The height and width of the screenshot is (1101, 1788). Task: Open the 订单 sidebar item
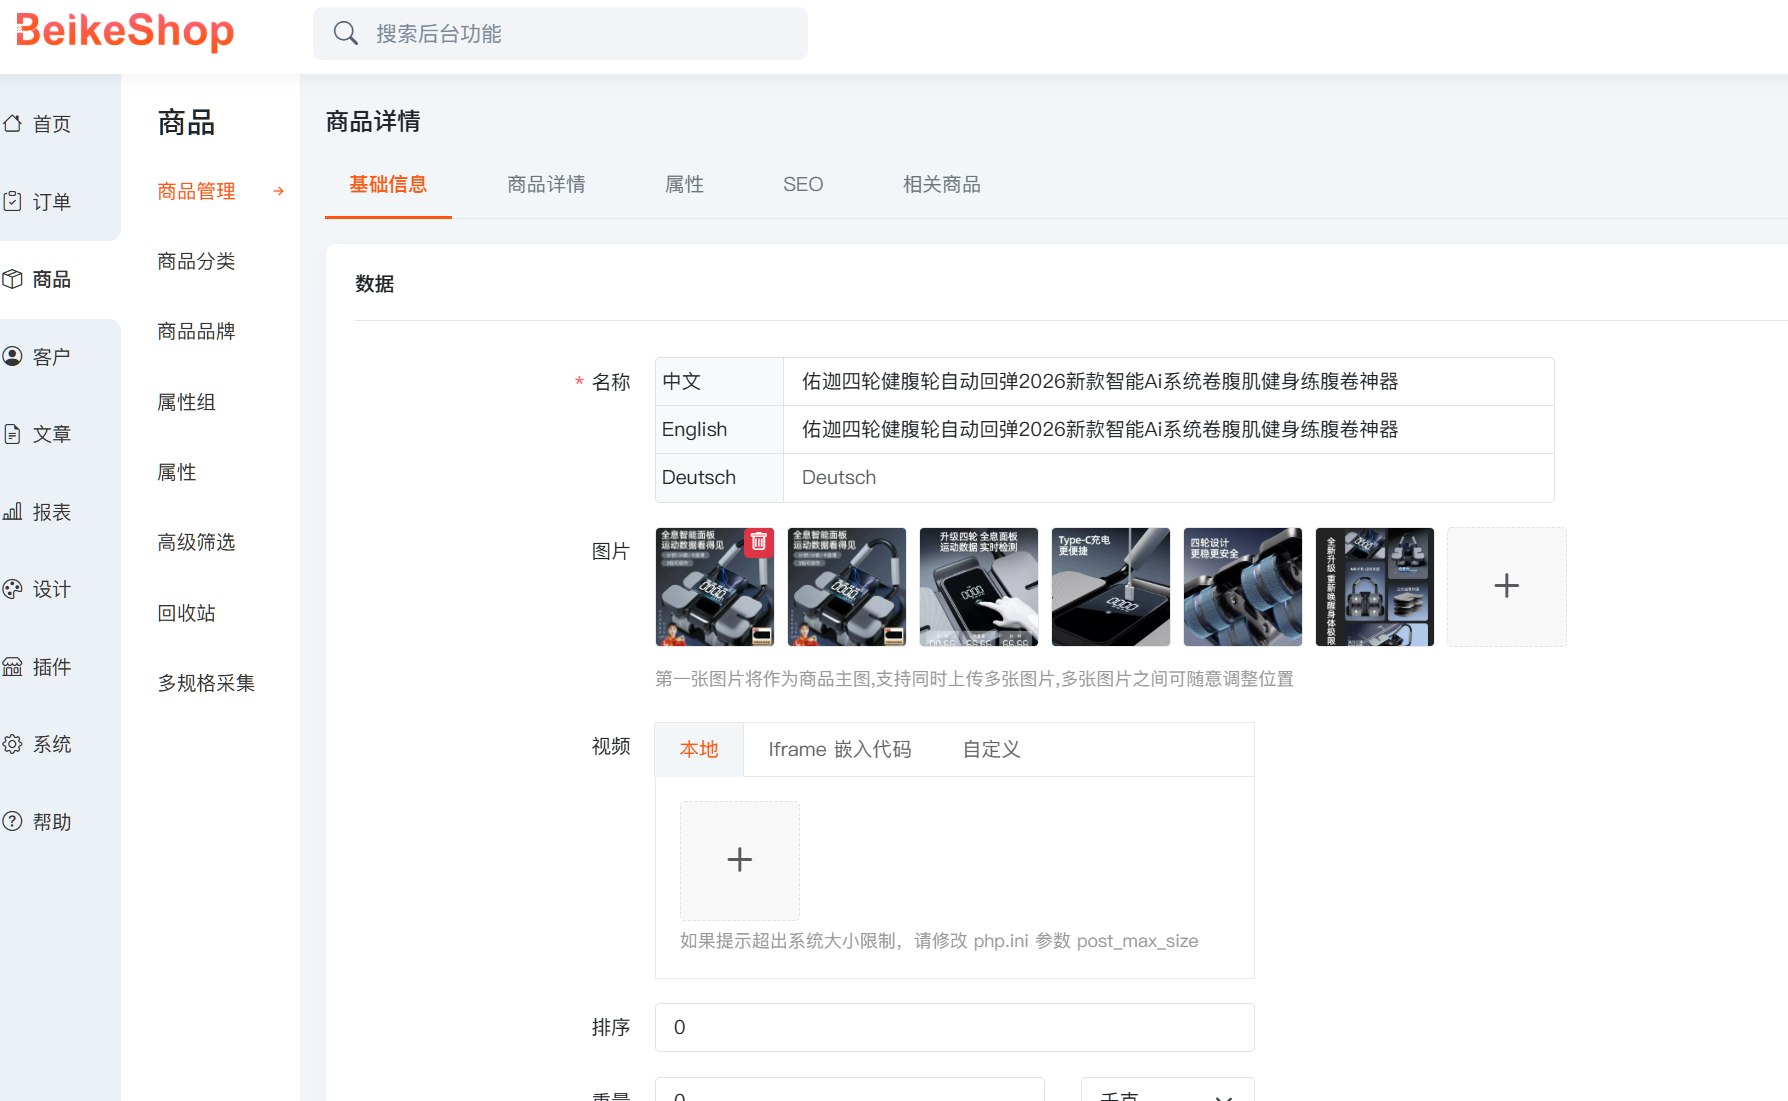(52, 202)
